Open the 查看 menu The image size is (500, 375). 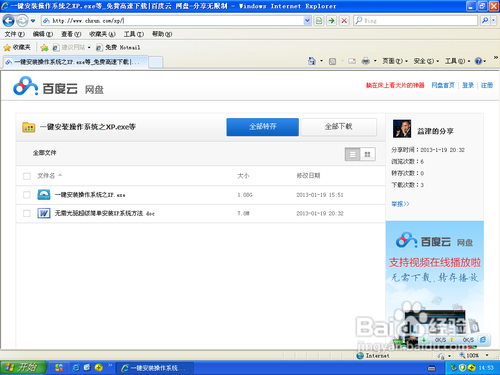(71, 34)
